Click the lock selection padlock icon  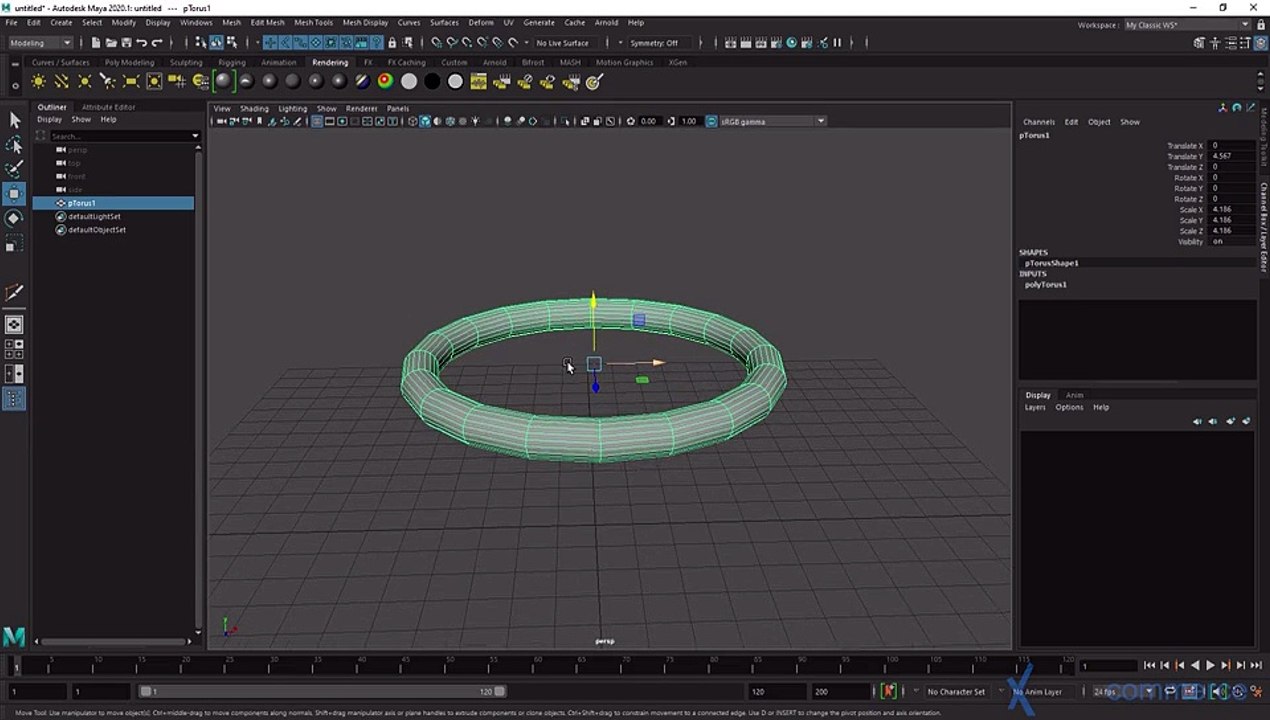click(x=392, y=43)
